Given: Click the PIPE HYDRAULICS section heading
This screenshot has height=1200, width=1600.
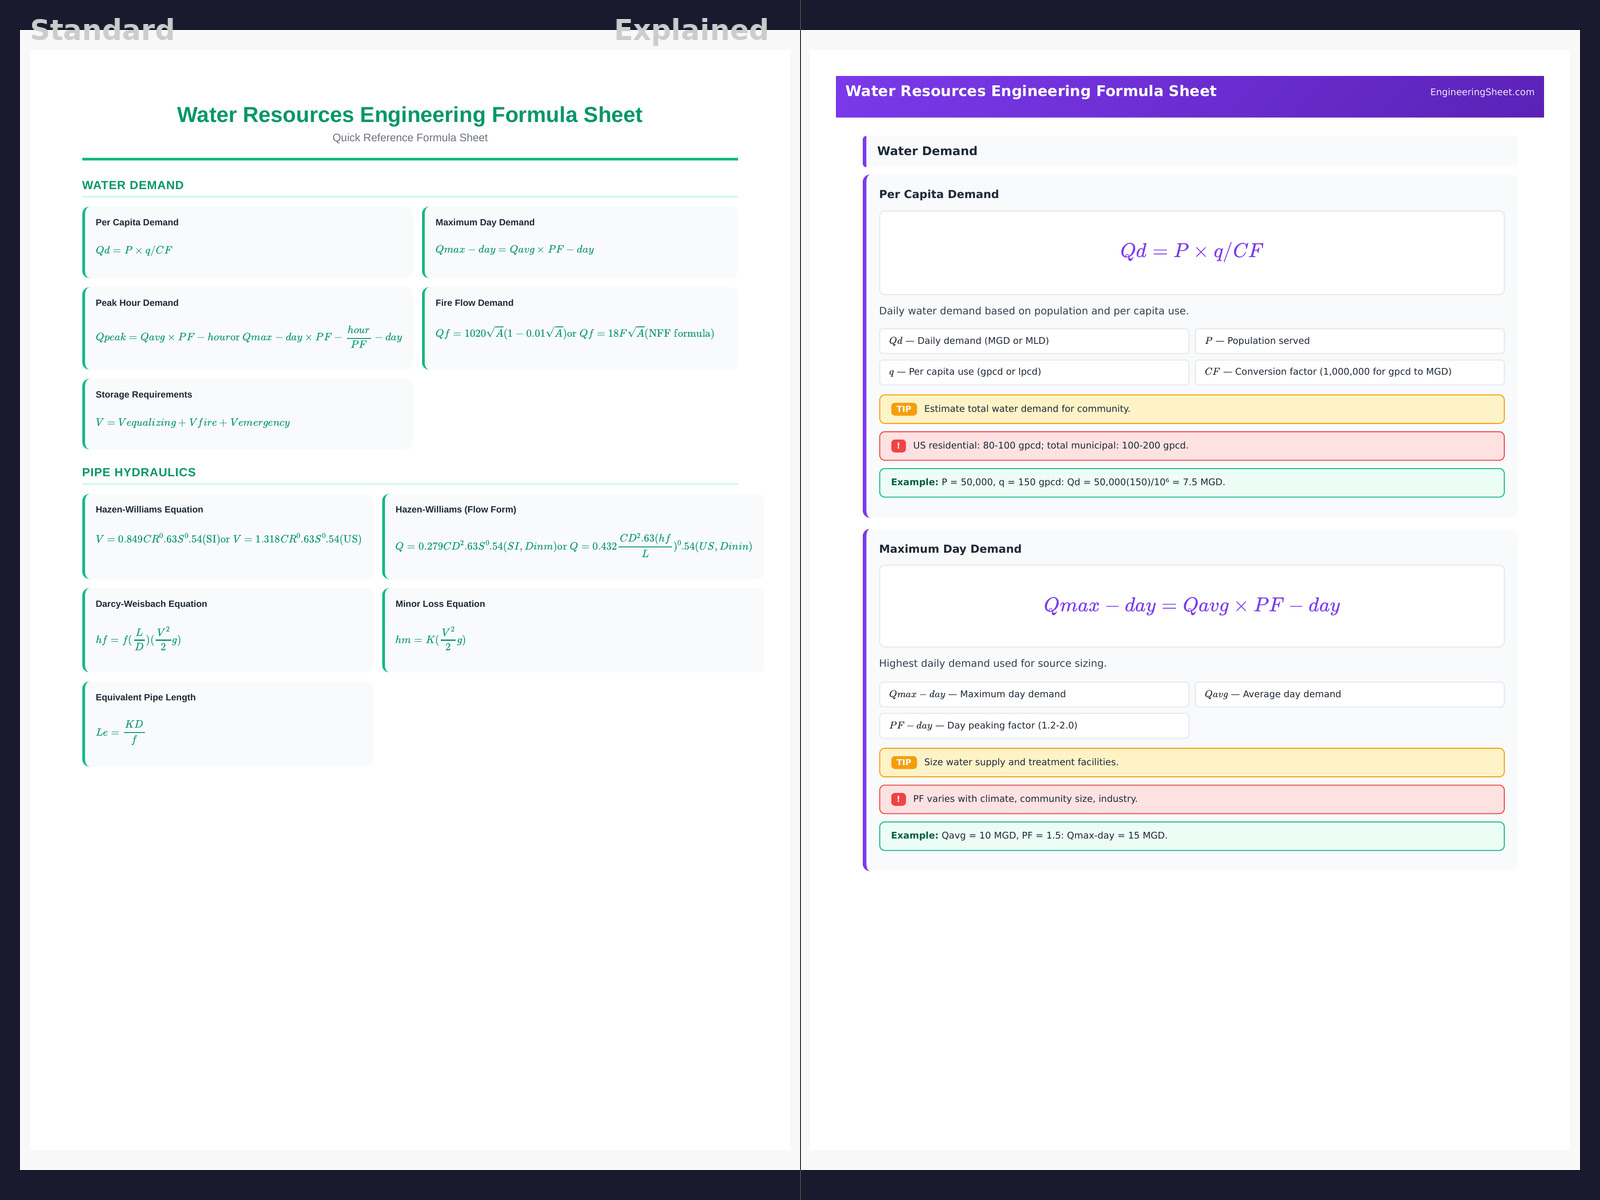Looking at the screenshot, I should (139, 472).
